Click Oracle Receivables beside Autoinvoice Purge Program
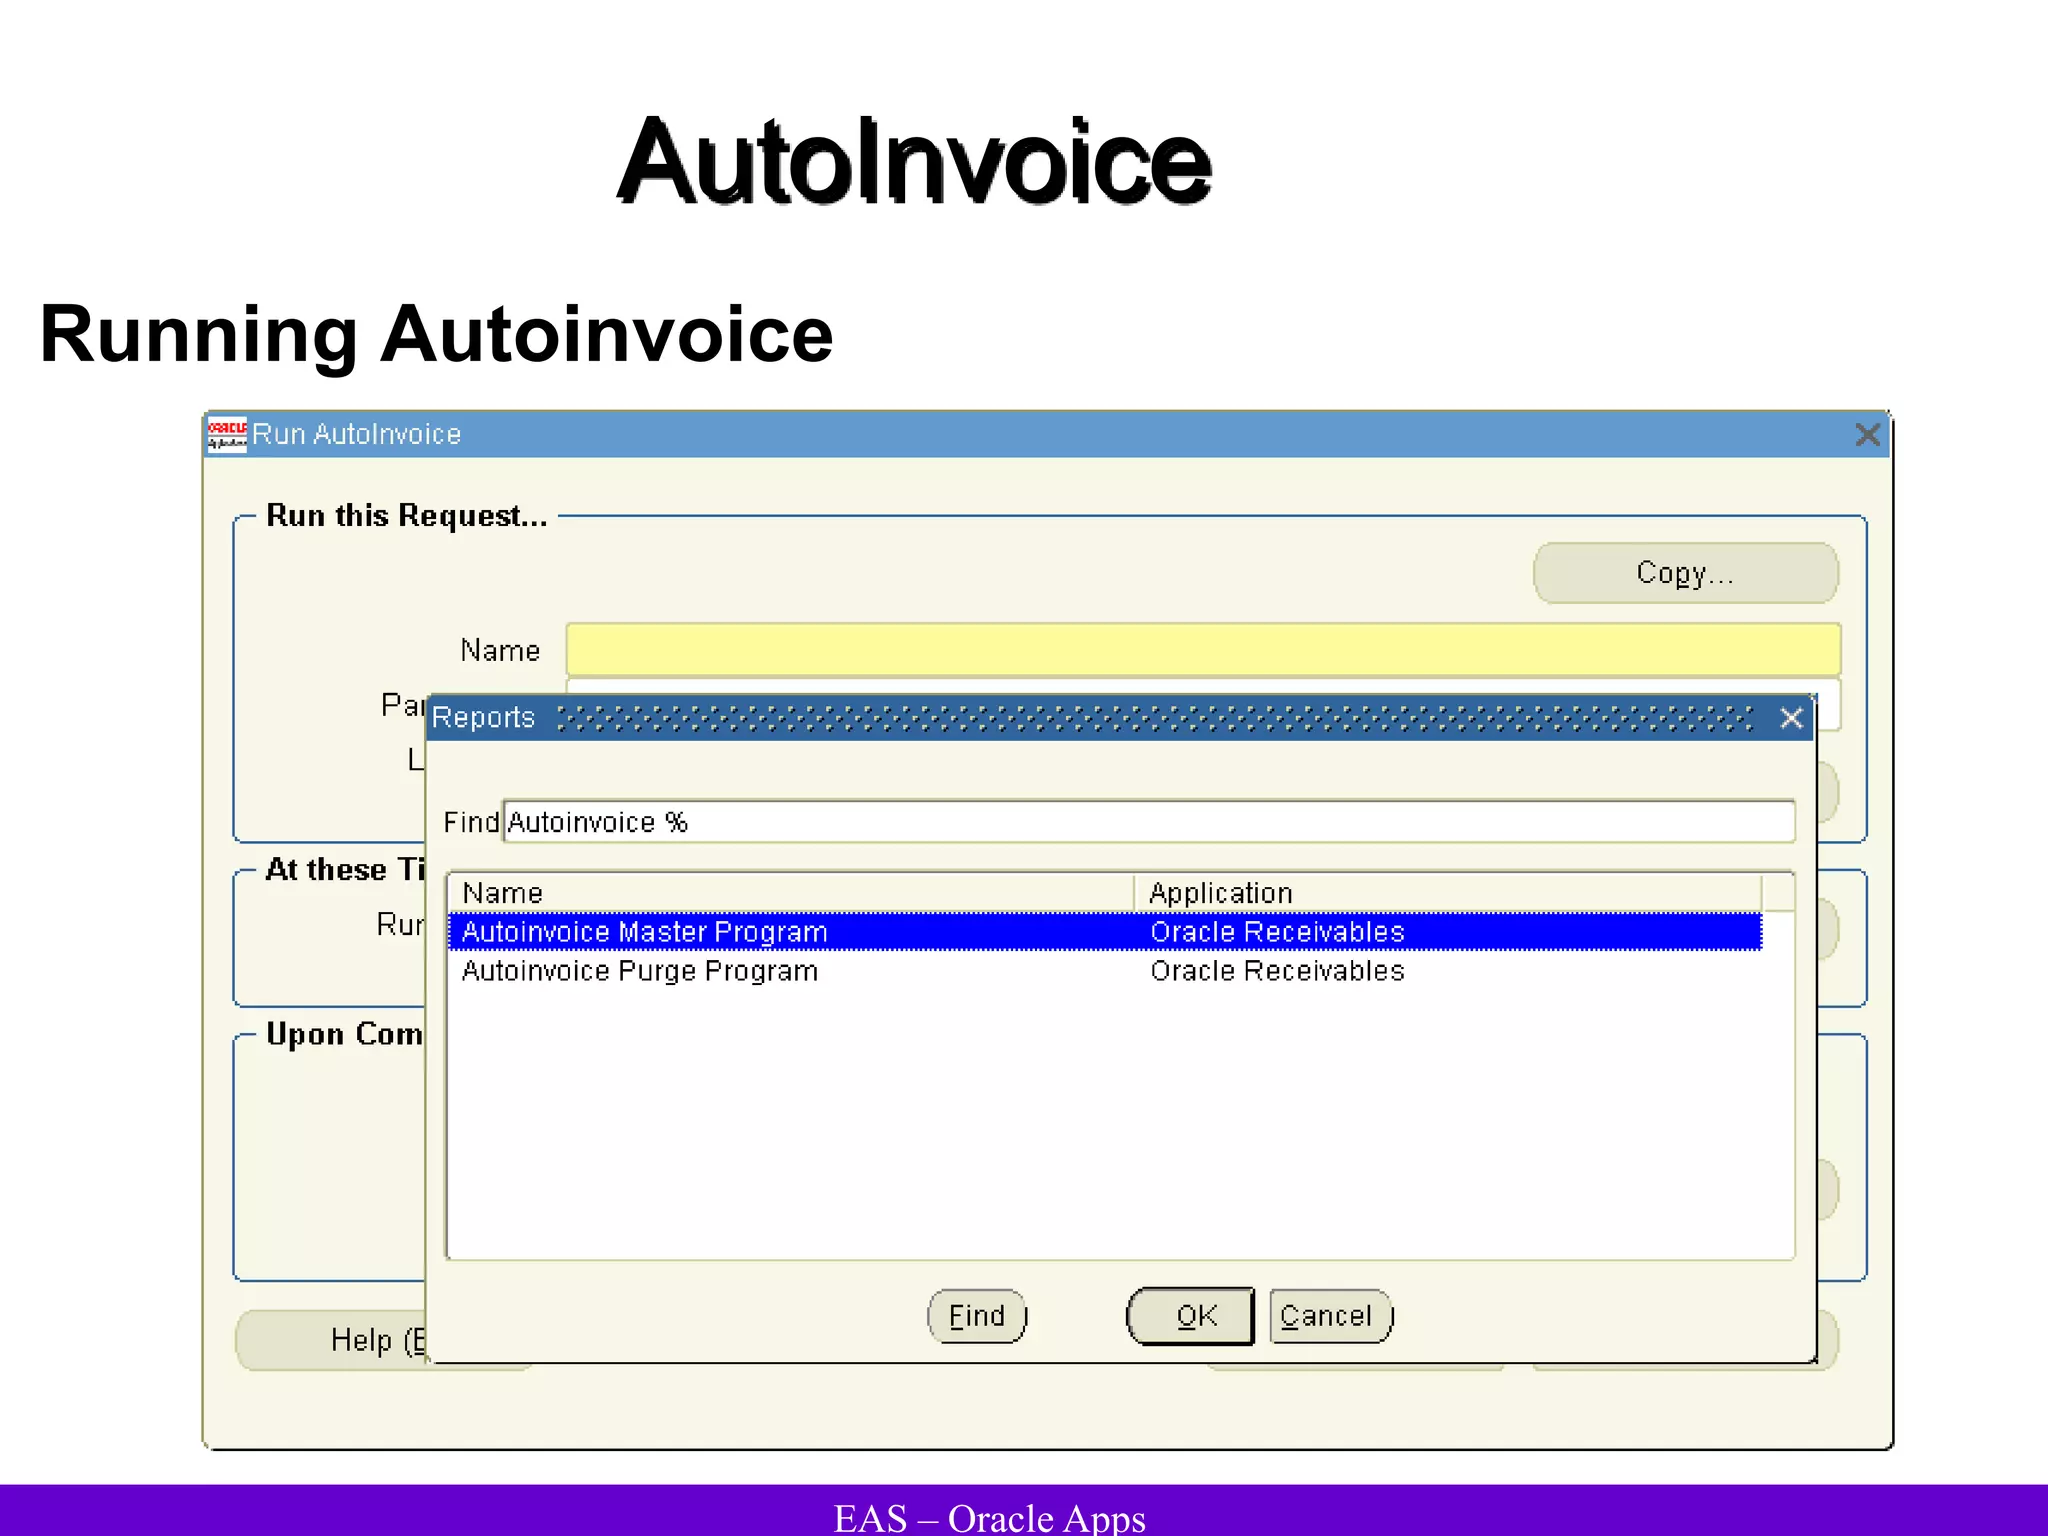The height and width of the screenshot is (1536, 2048). 1277,971
